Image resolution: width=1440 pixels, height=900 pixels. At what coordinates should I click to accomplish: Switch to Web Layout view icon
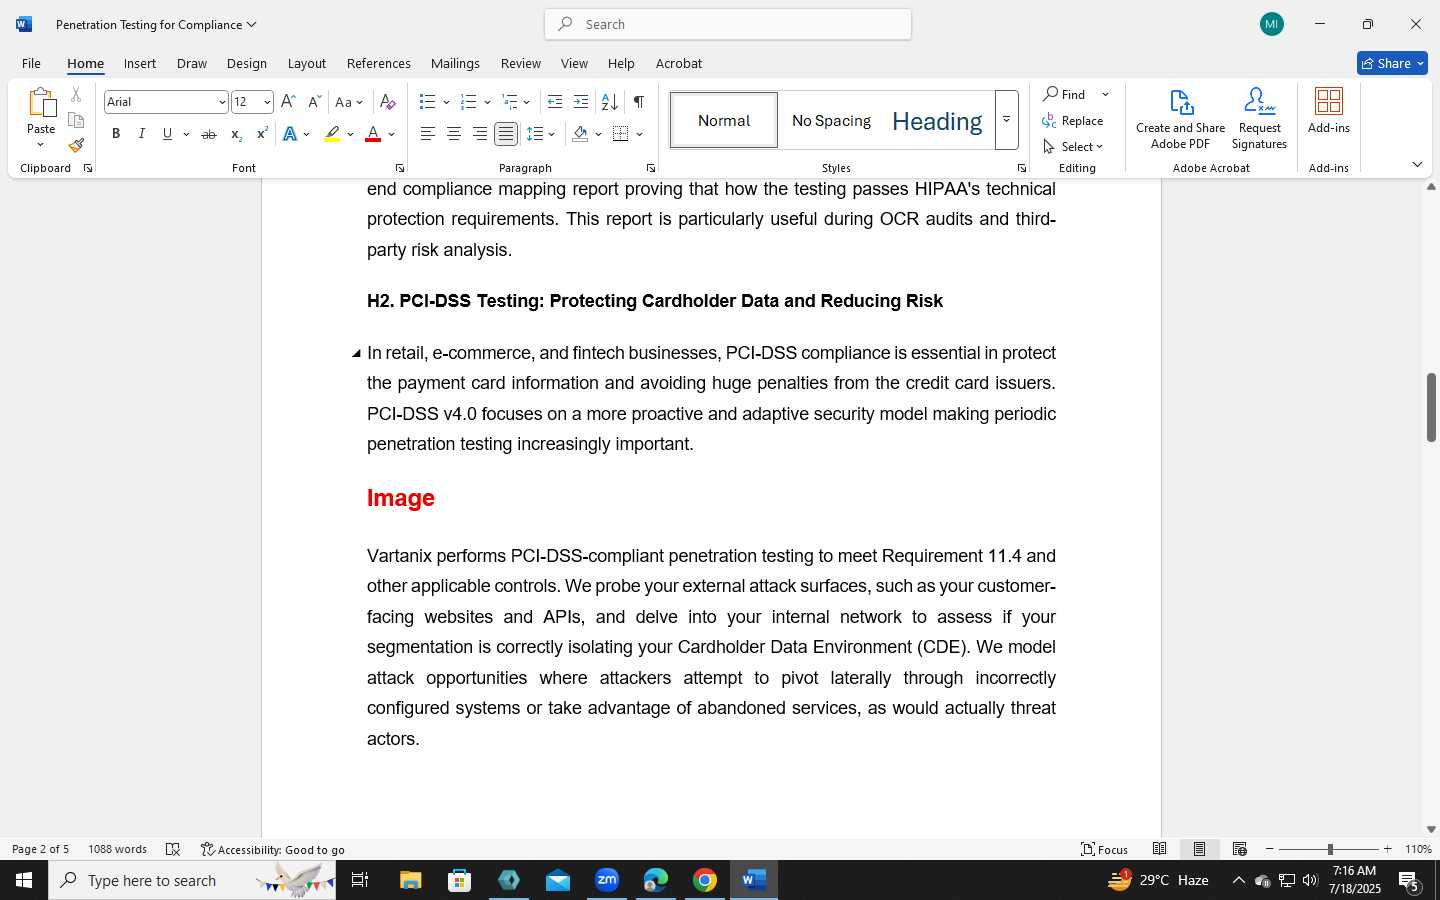[x=1240, y=849]
